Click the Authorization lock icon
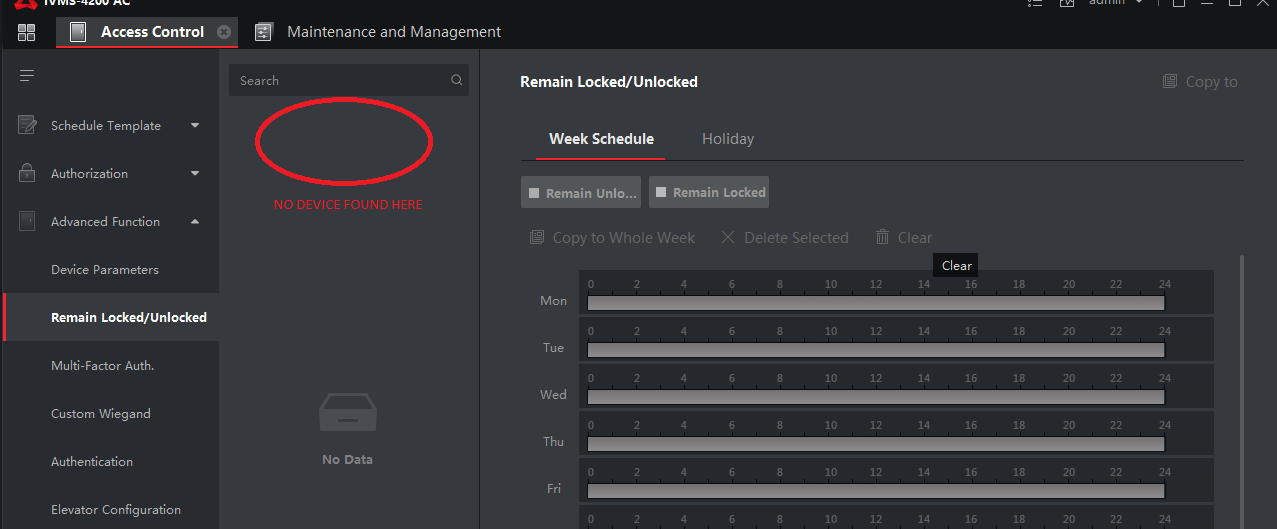1277x529 pixels. coord(27,173)
